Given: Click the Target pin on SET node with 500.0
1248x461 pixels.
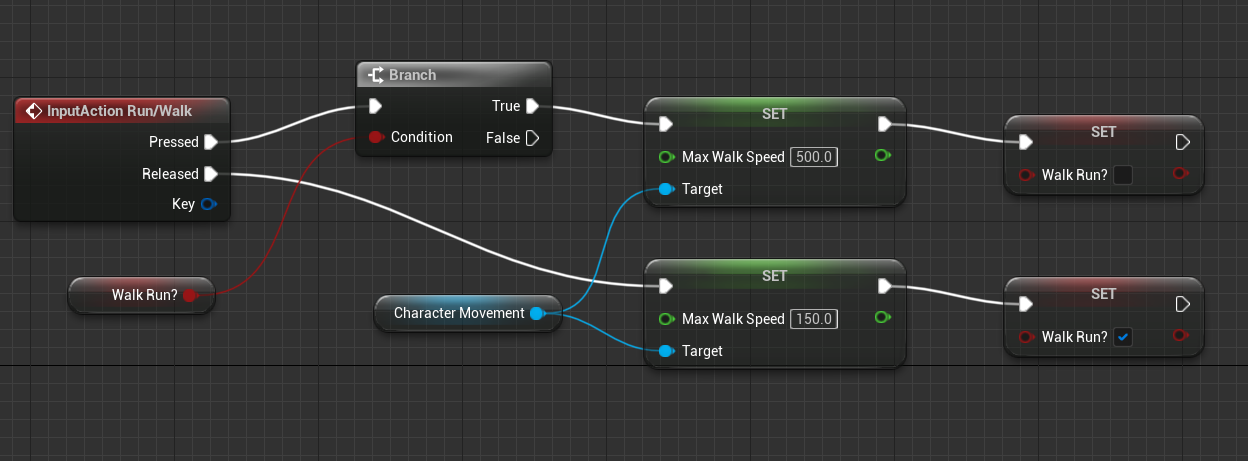Looking at the screenshot, I should [x=666, y=189].
